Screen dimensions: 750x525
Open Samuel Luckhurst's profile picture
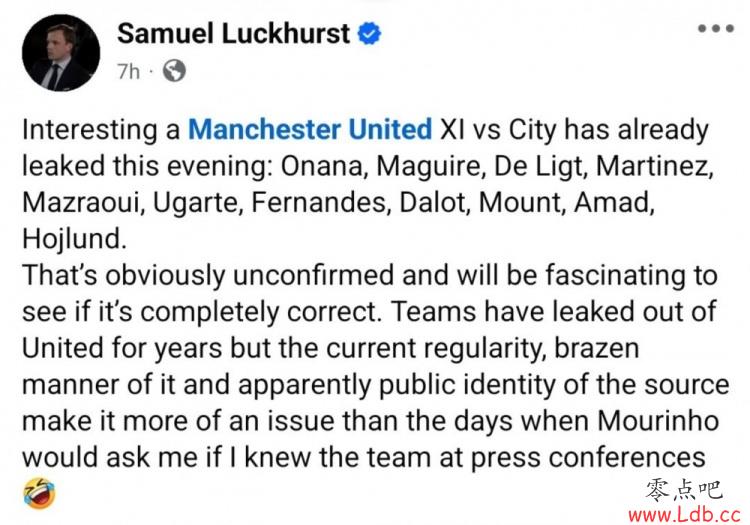point(61,53)
